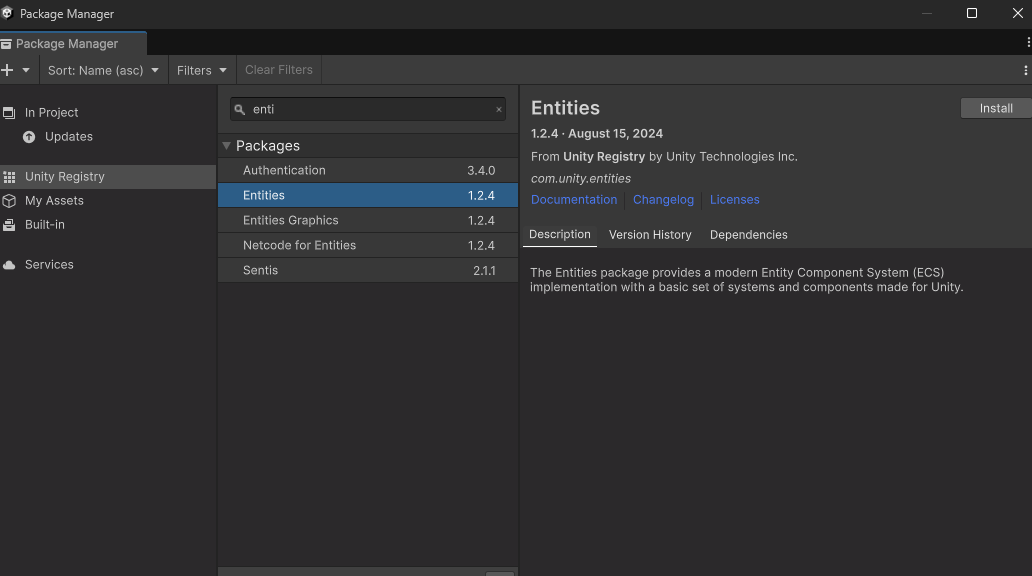Screen dimensions: 1032x576
Task: Select the Netcode for Entities package
Action: (x=368, y=246)
